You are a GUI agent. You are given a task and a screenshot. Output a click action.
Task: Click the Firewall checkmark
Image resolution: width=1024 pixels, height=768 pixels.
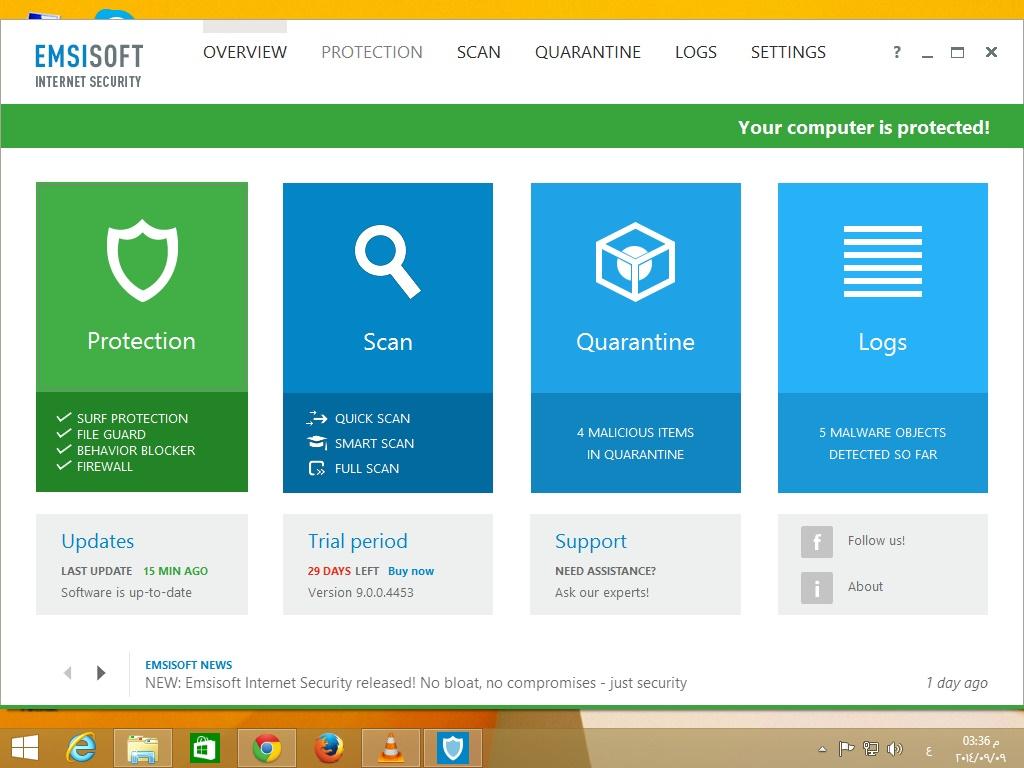click(64, 466)
